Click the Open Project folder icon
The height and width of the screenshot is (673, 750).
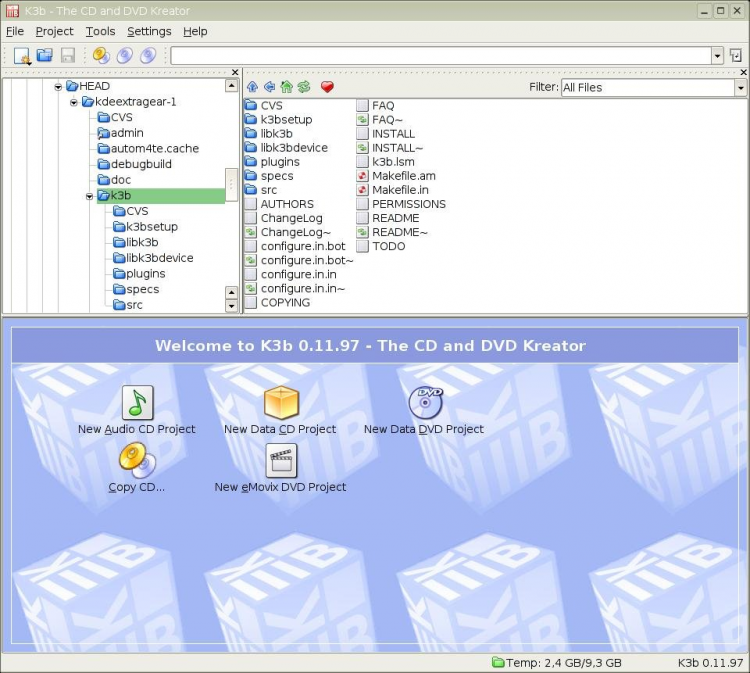[x=44, y=55]
